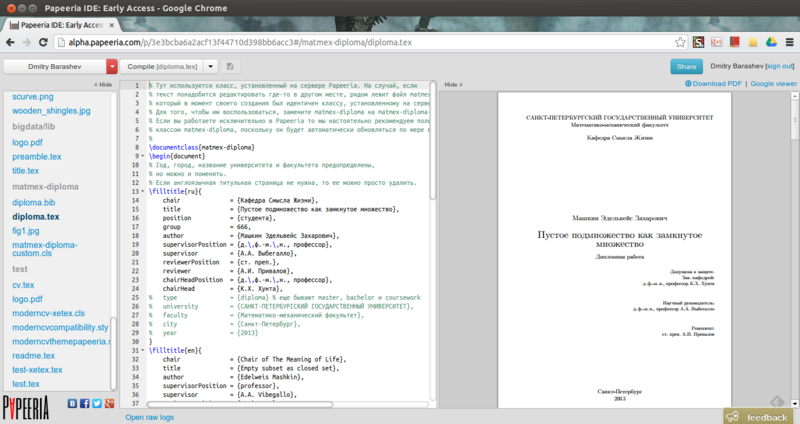This screenshot has height=424, width=800.
Task: Close the Papeeria IDE browser tab
Action: [x=112, y=24]
